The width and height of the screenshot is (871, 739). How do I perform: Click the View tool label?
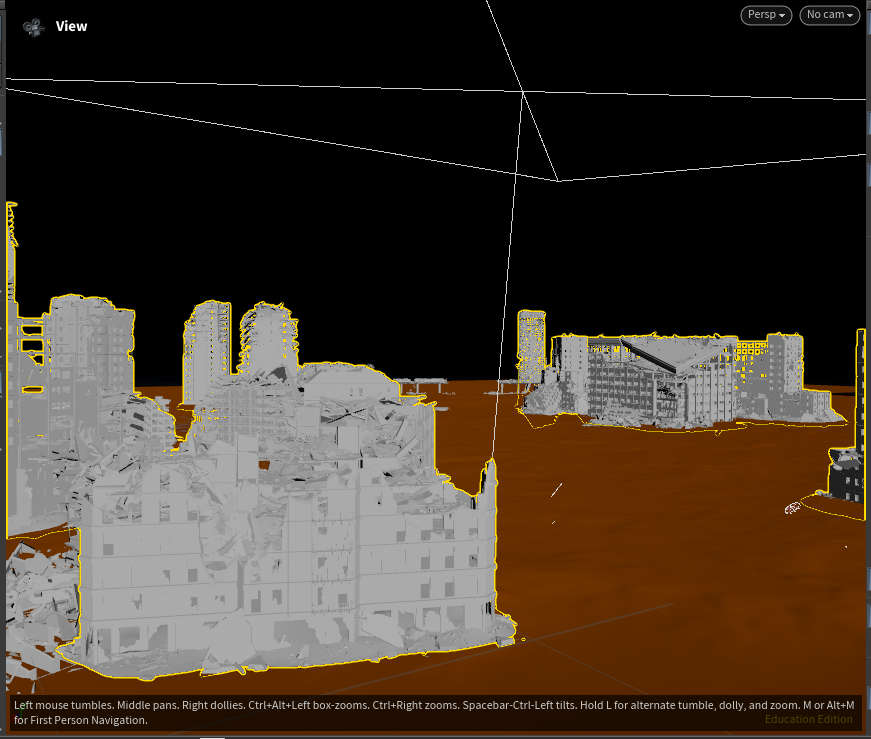[71, 26]
